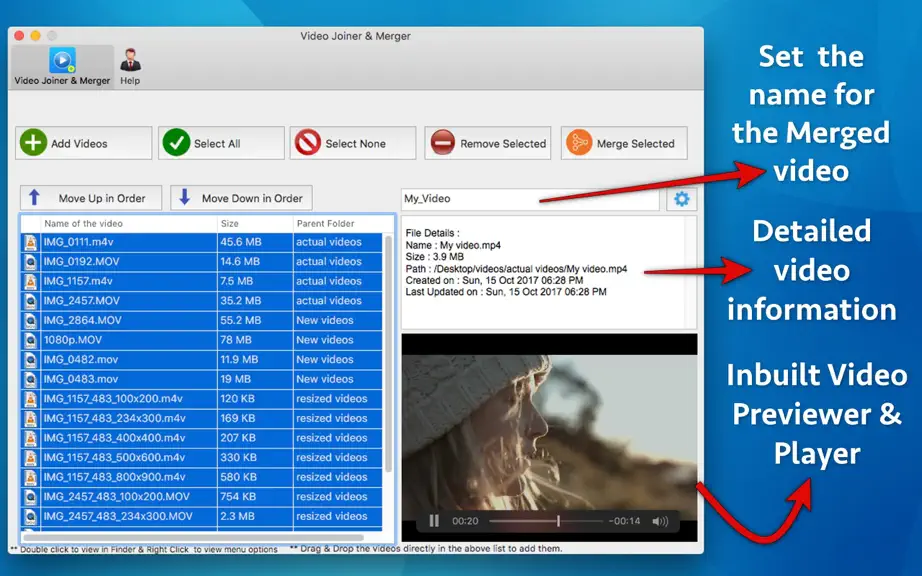Pause the video preview
Viewport: 922px width, 576px height.
[x=434, y=521]
